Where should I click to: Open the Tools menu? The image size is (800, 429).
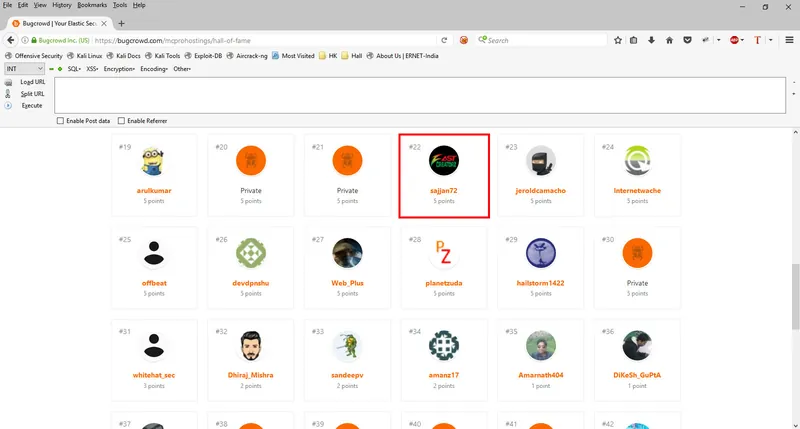(x=120, y=5)
